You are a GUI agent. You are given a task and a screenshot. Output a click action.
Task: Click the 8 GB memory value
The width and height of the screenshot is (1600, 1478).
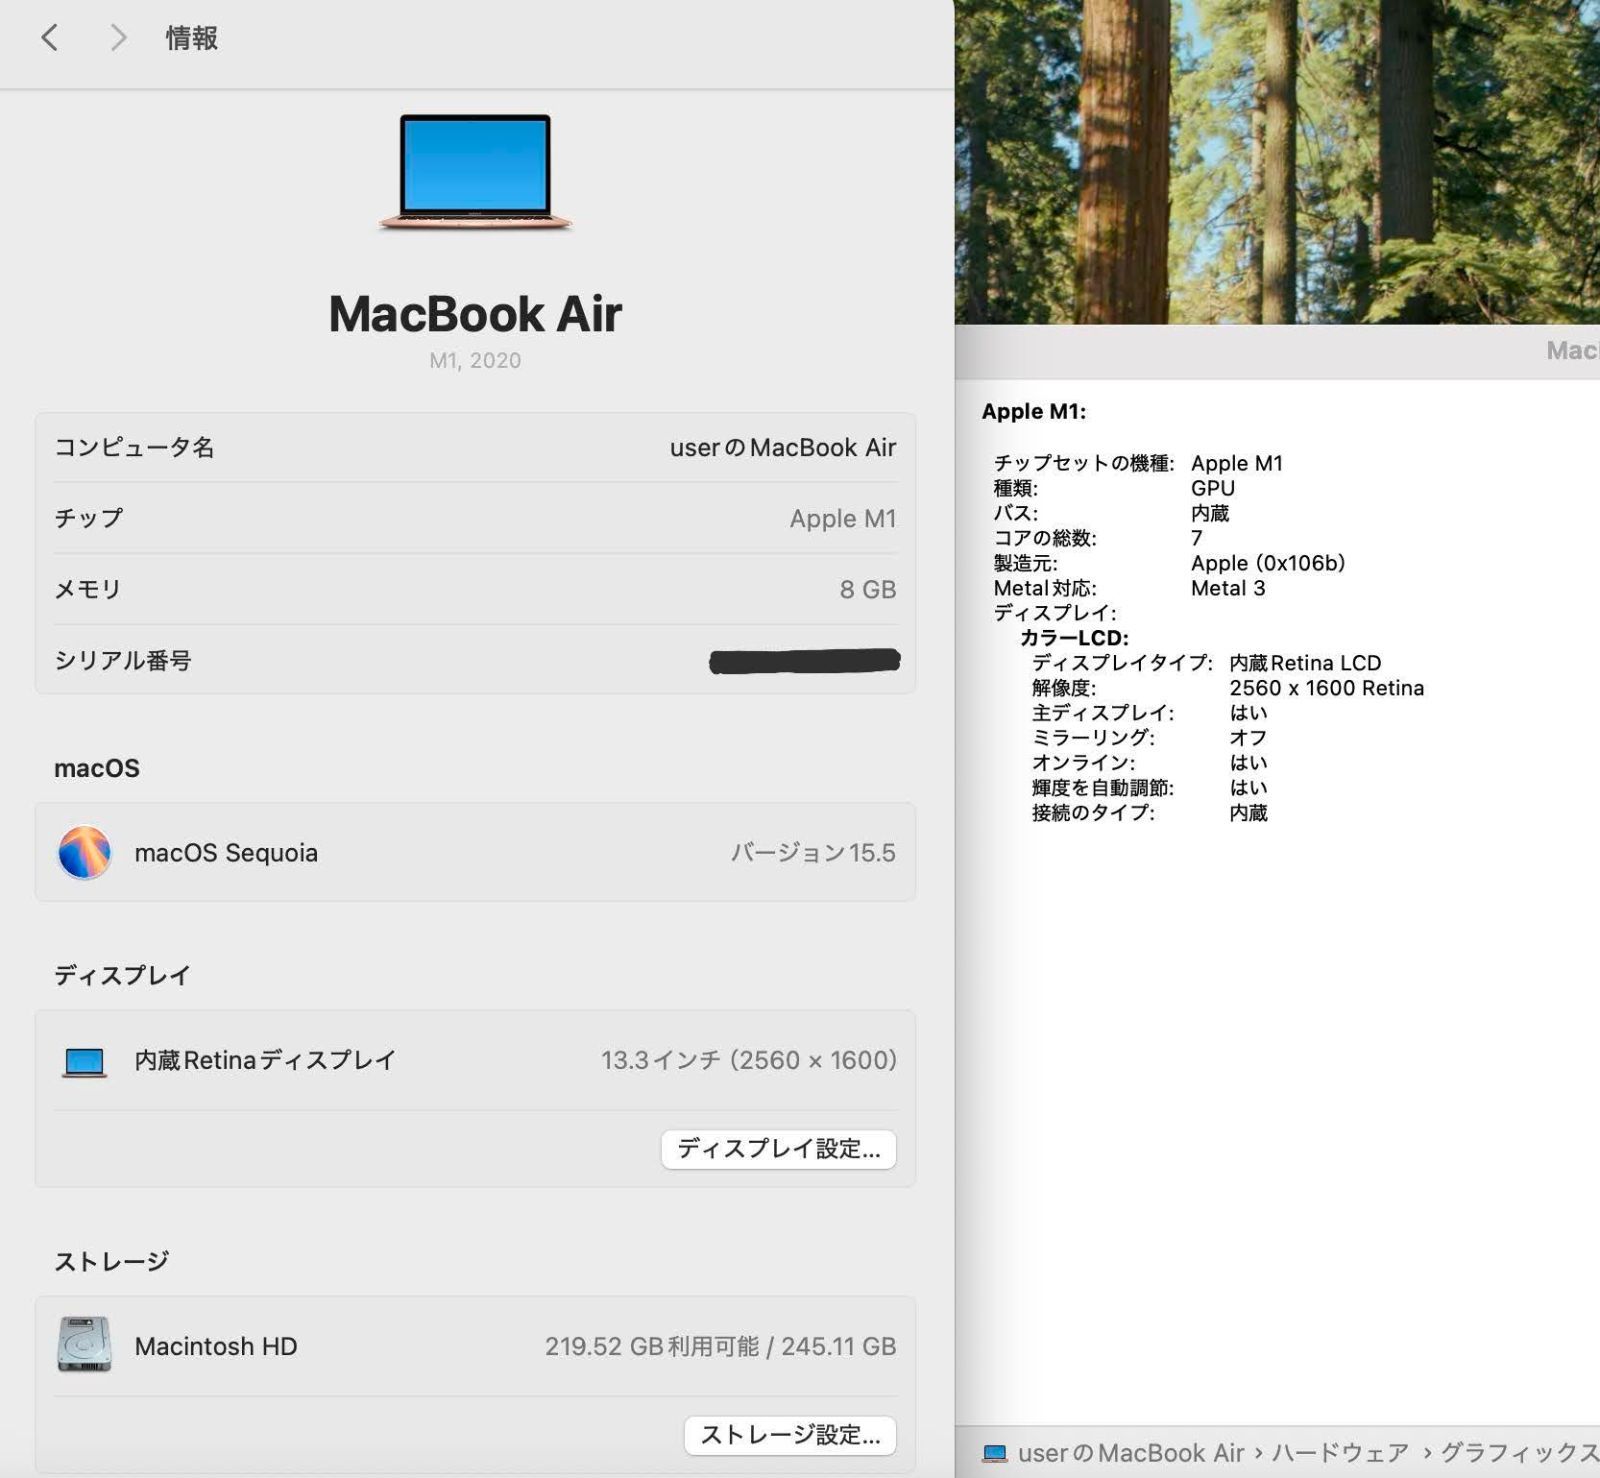(868, 589)
